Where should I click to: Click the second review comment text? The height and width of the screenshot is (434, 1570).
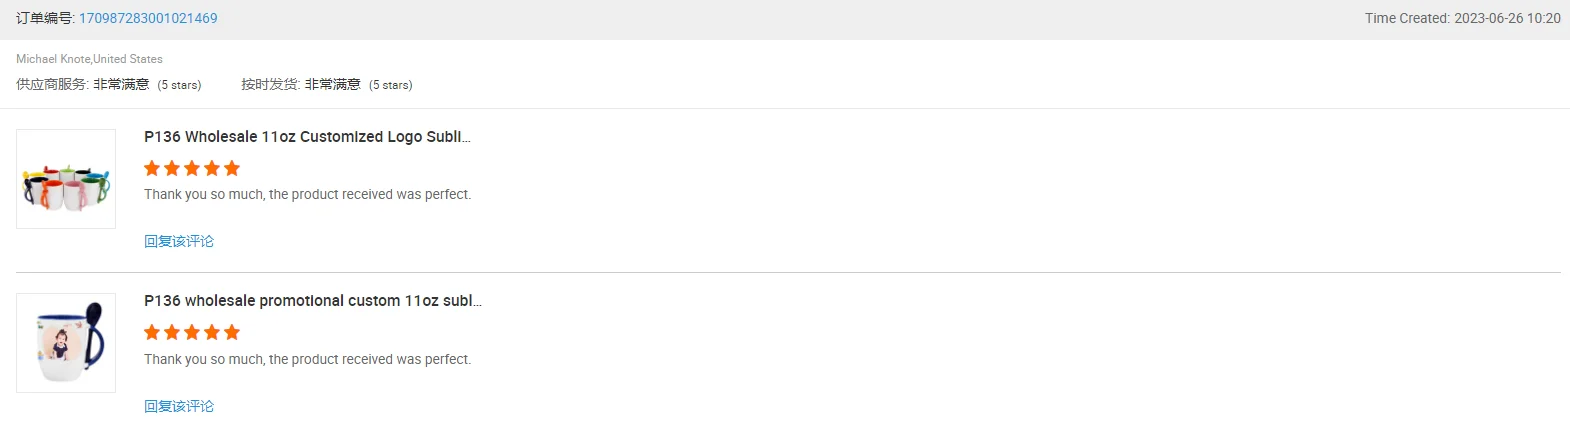(x=307, y=359)
